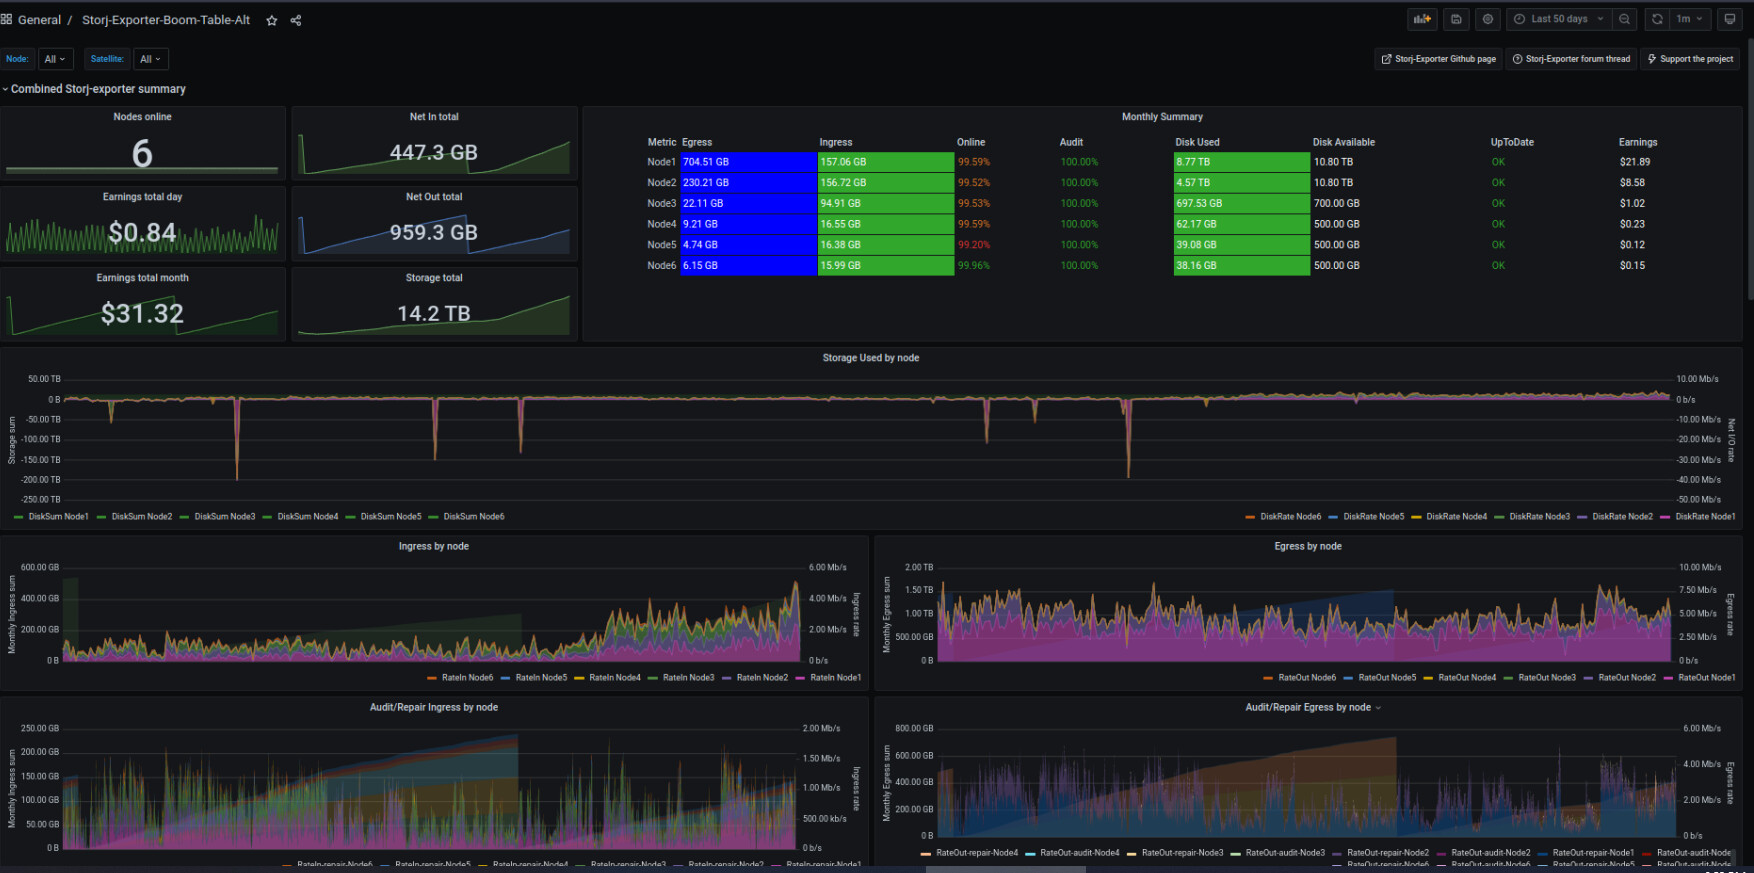The height and width of the screenshot is (873, 1754).
Task: Open dashboard settings gear icon
Action: pyautogui.click(x=1488, y=19)
